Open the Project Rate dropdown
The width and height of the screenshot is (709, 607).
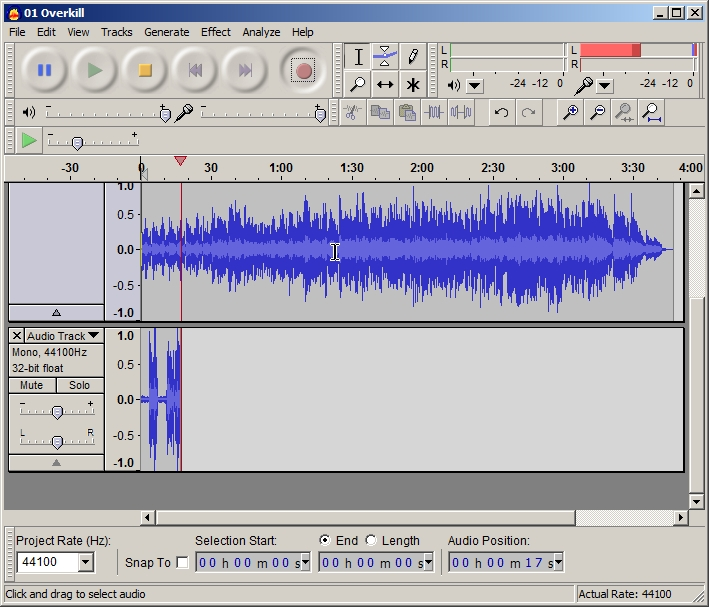pos(85,563)
